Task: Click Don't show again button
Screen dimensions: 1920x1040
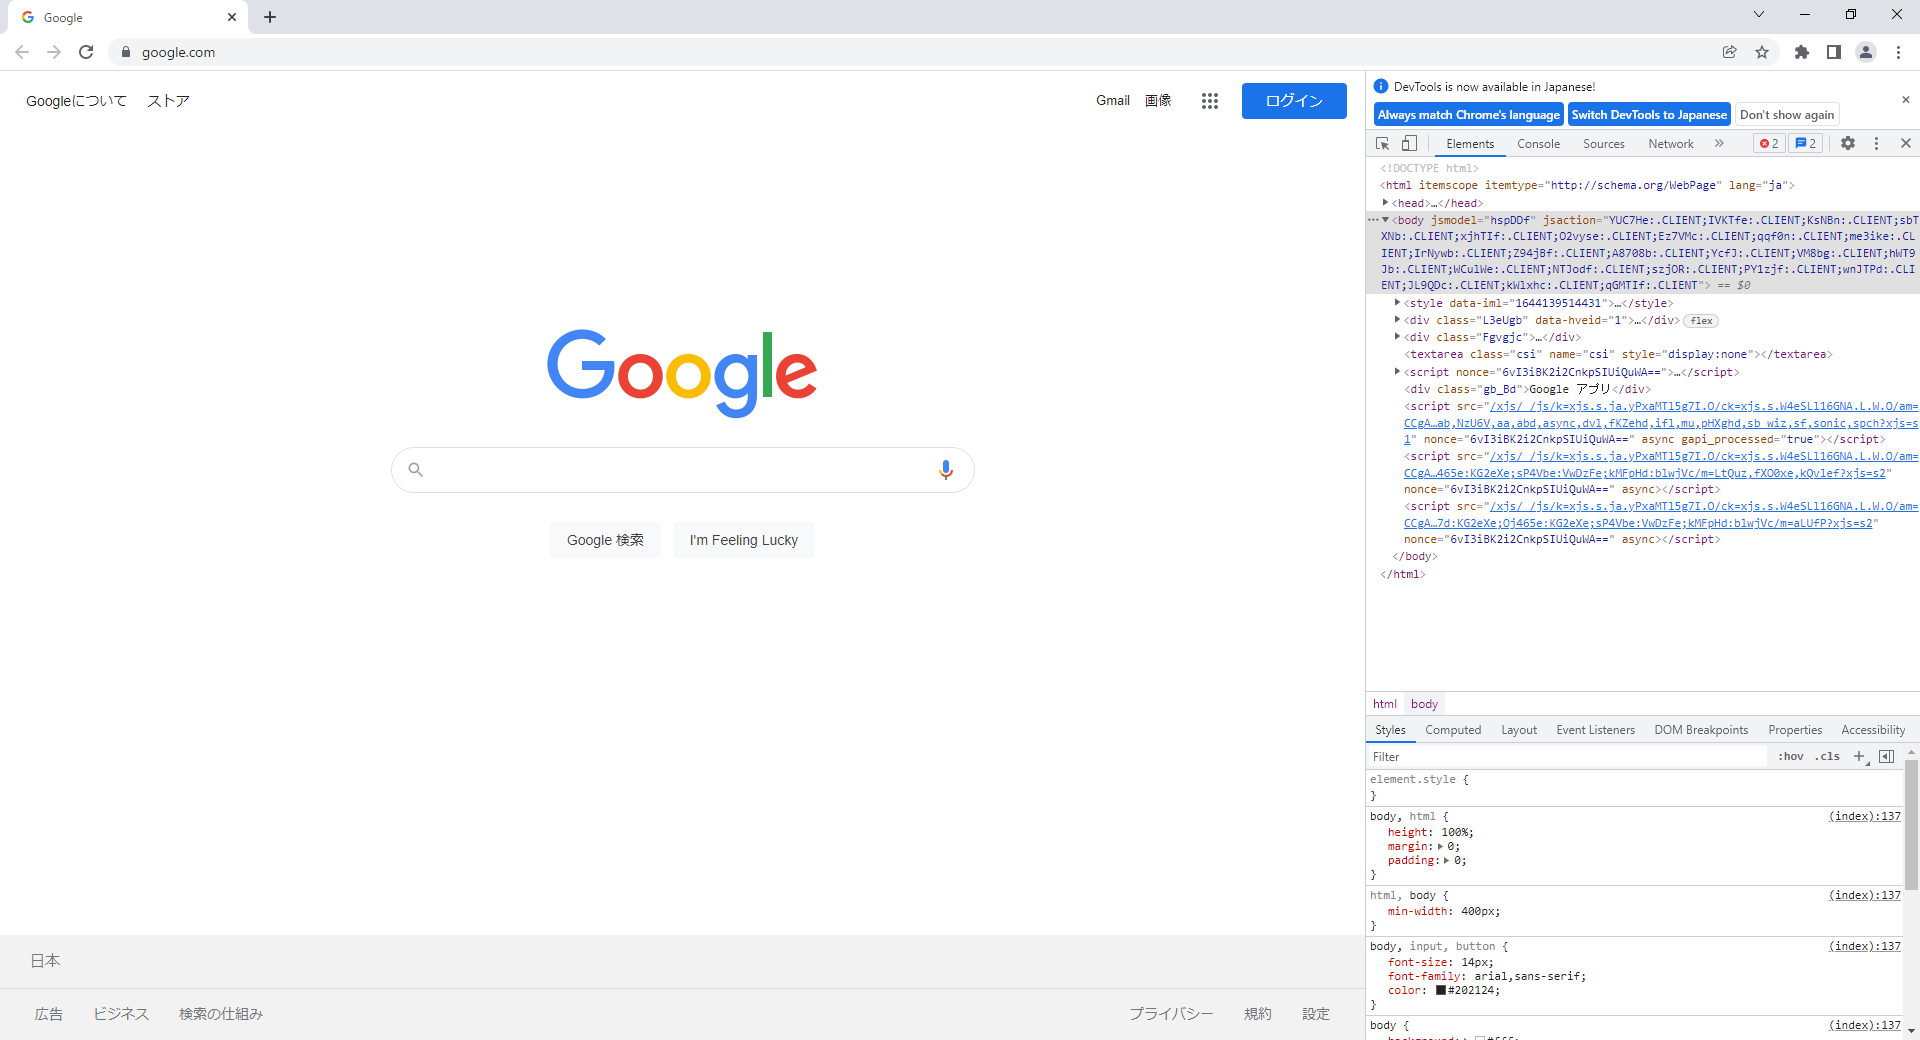Action: [x=1787, y=115]
